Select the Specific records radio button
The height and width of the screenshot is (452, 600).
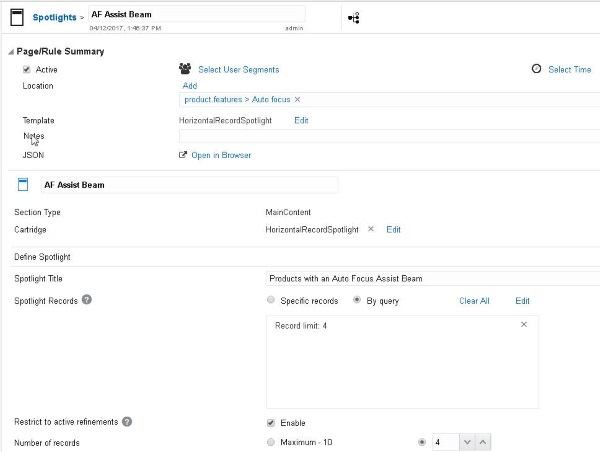click(271, 300)
